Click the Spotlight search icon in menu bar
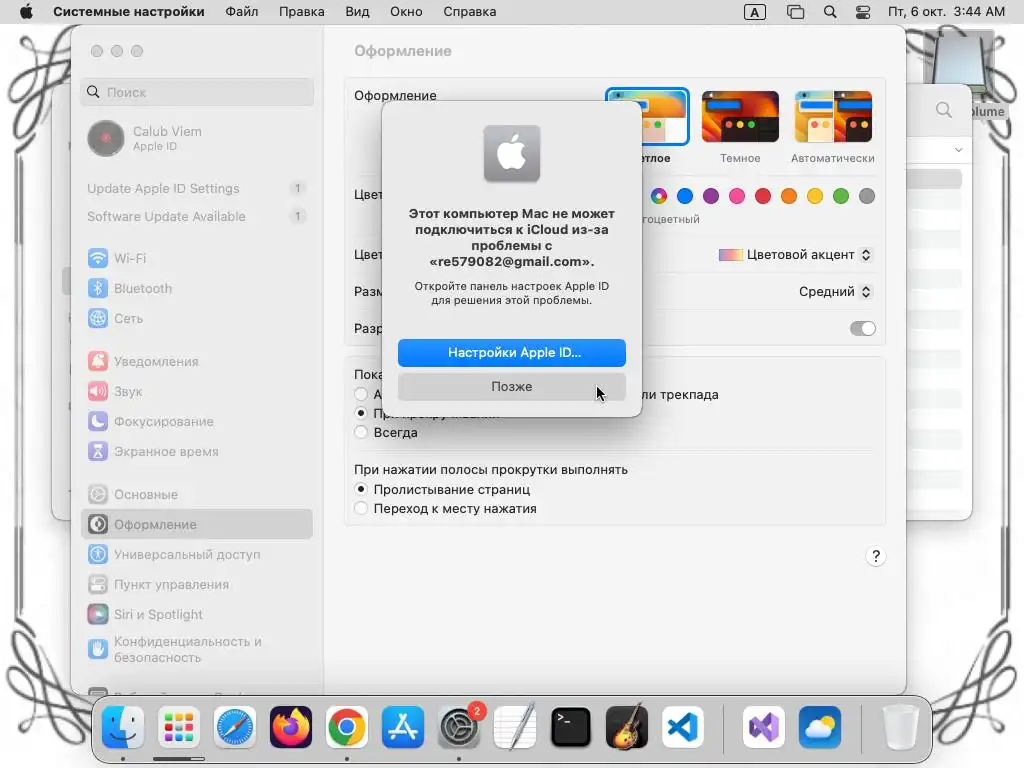Viewport: 1024px width, 768px height. point(830,12)
